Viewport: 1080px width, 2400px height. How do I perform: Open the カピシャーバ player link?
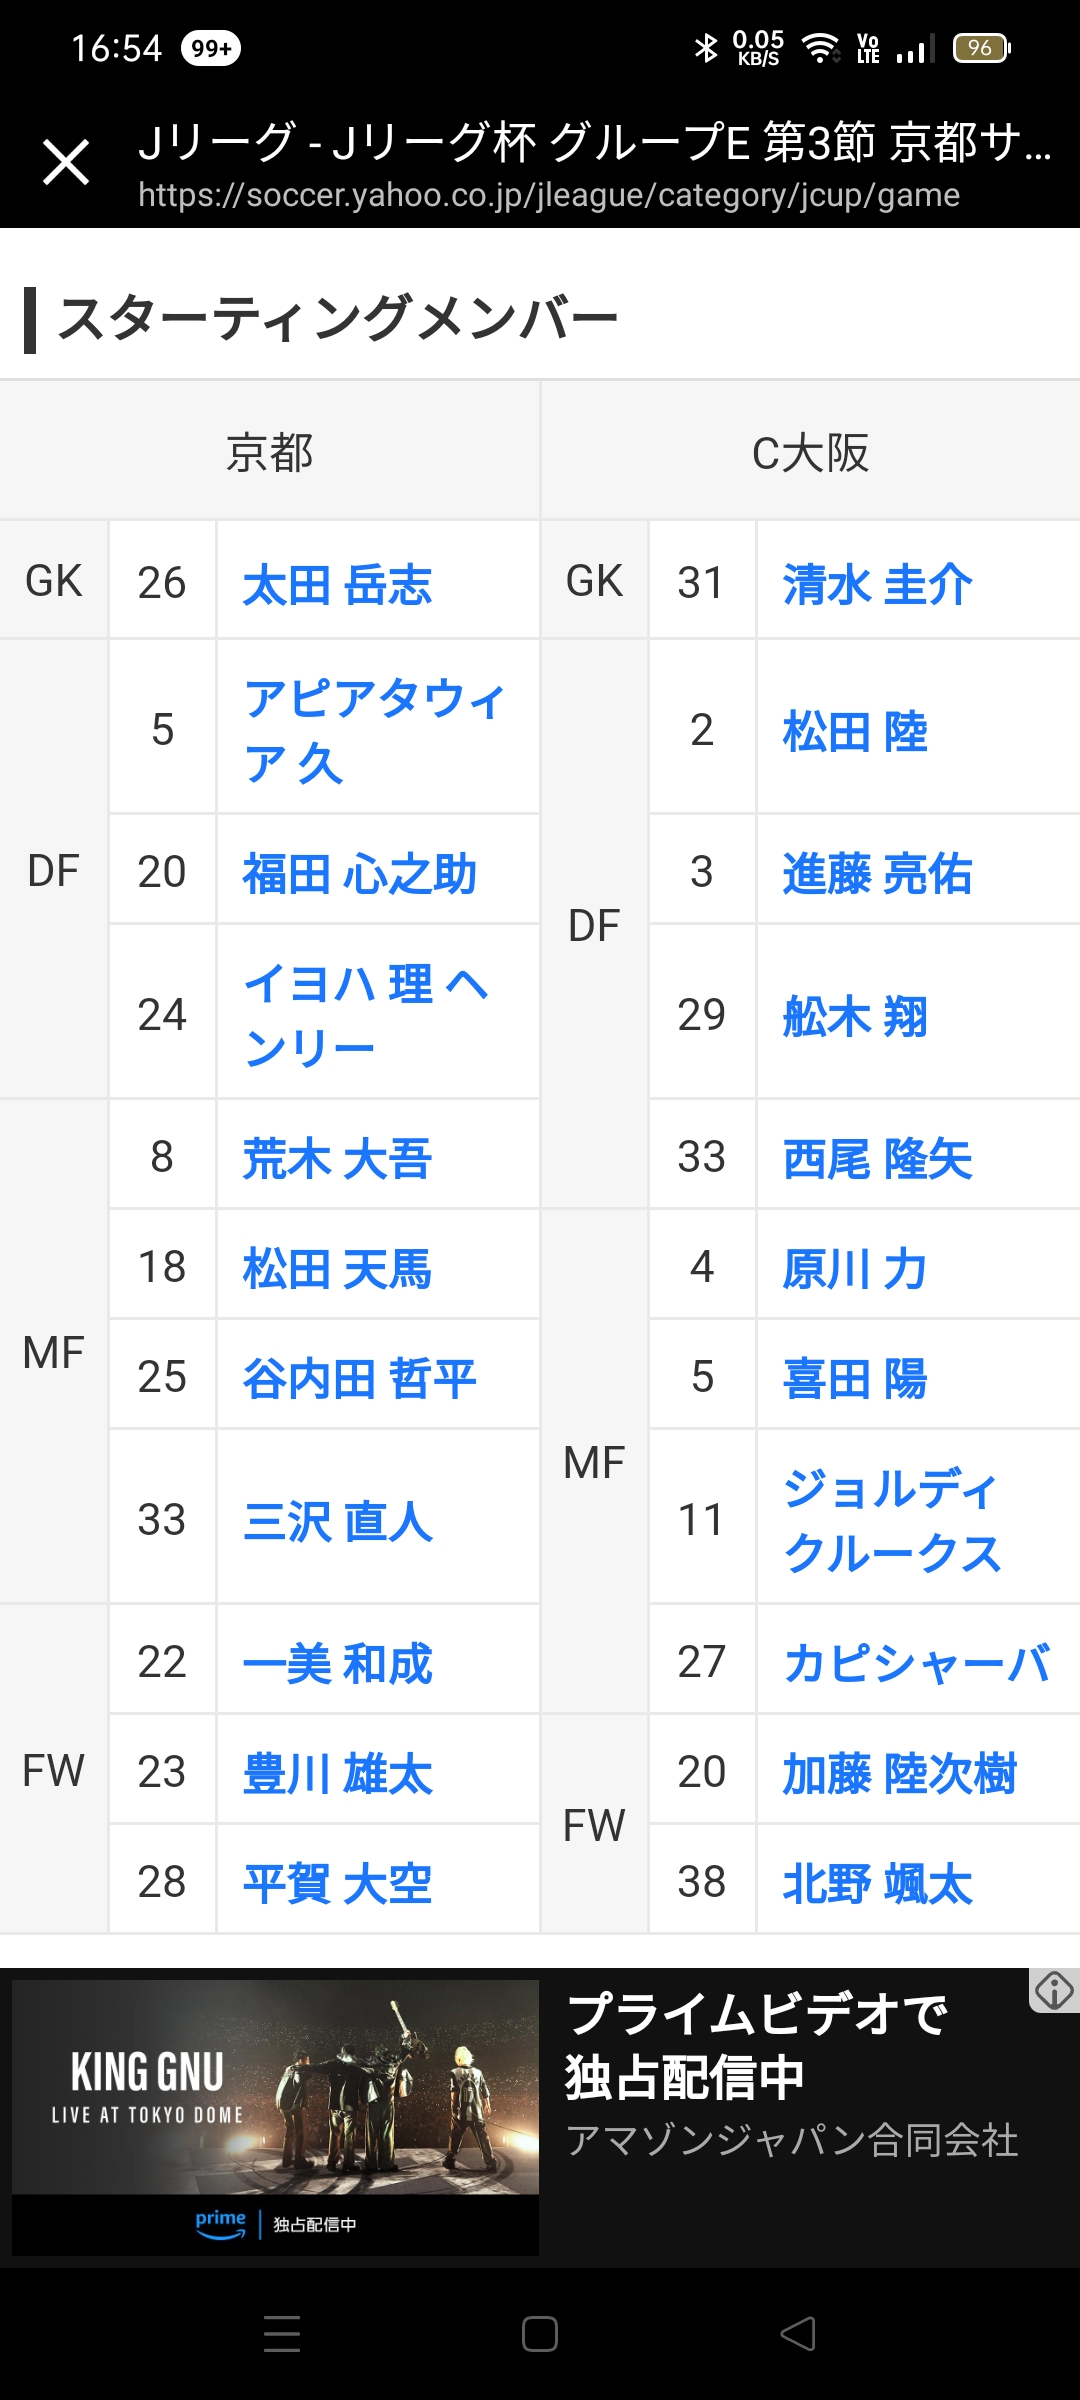tap(917, 1663)
